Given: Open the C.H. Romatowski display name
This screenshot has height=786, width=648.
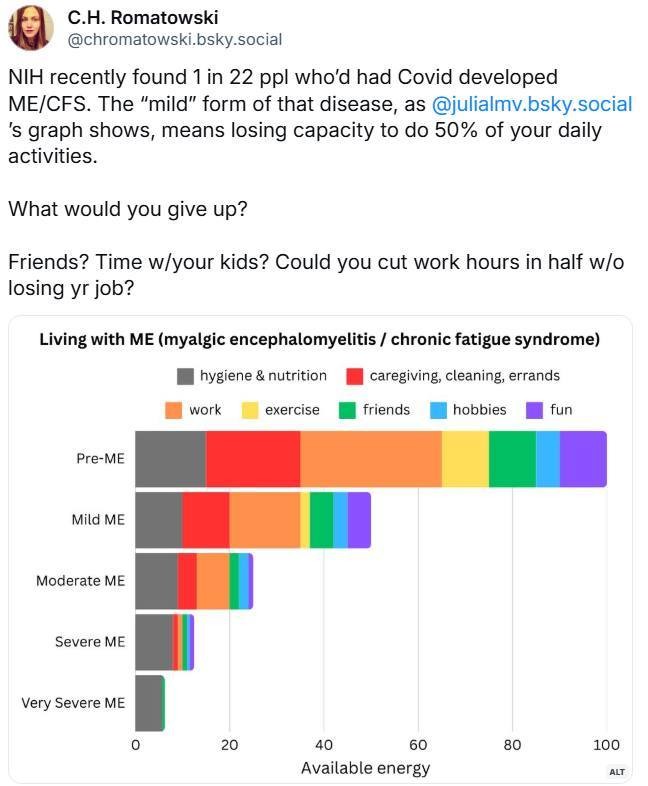Looking at the screenshot, I should pyautogui.click(x=143, y=18).
